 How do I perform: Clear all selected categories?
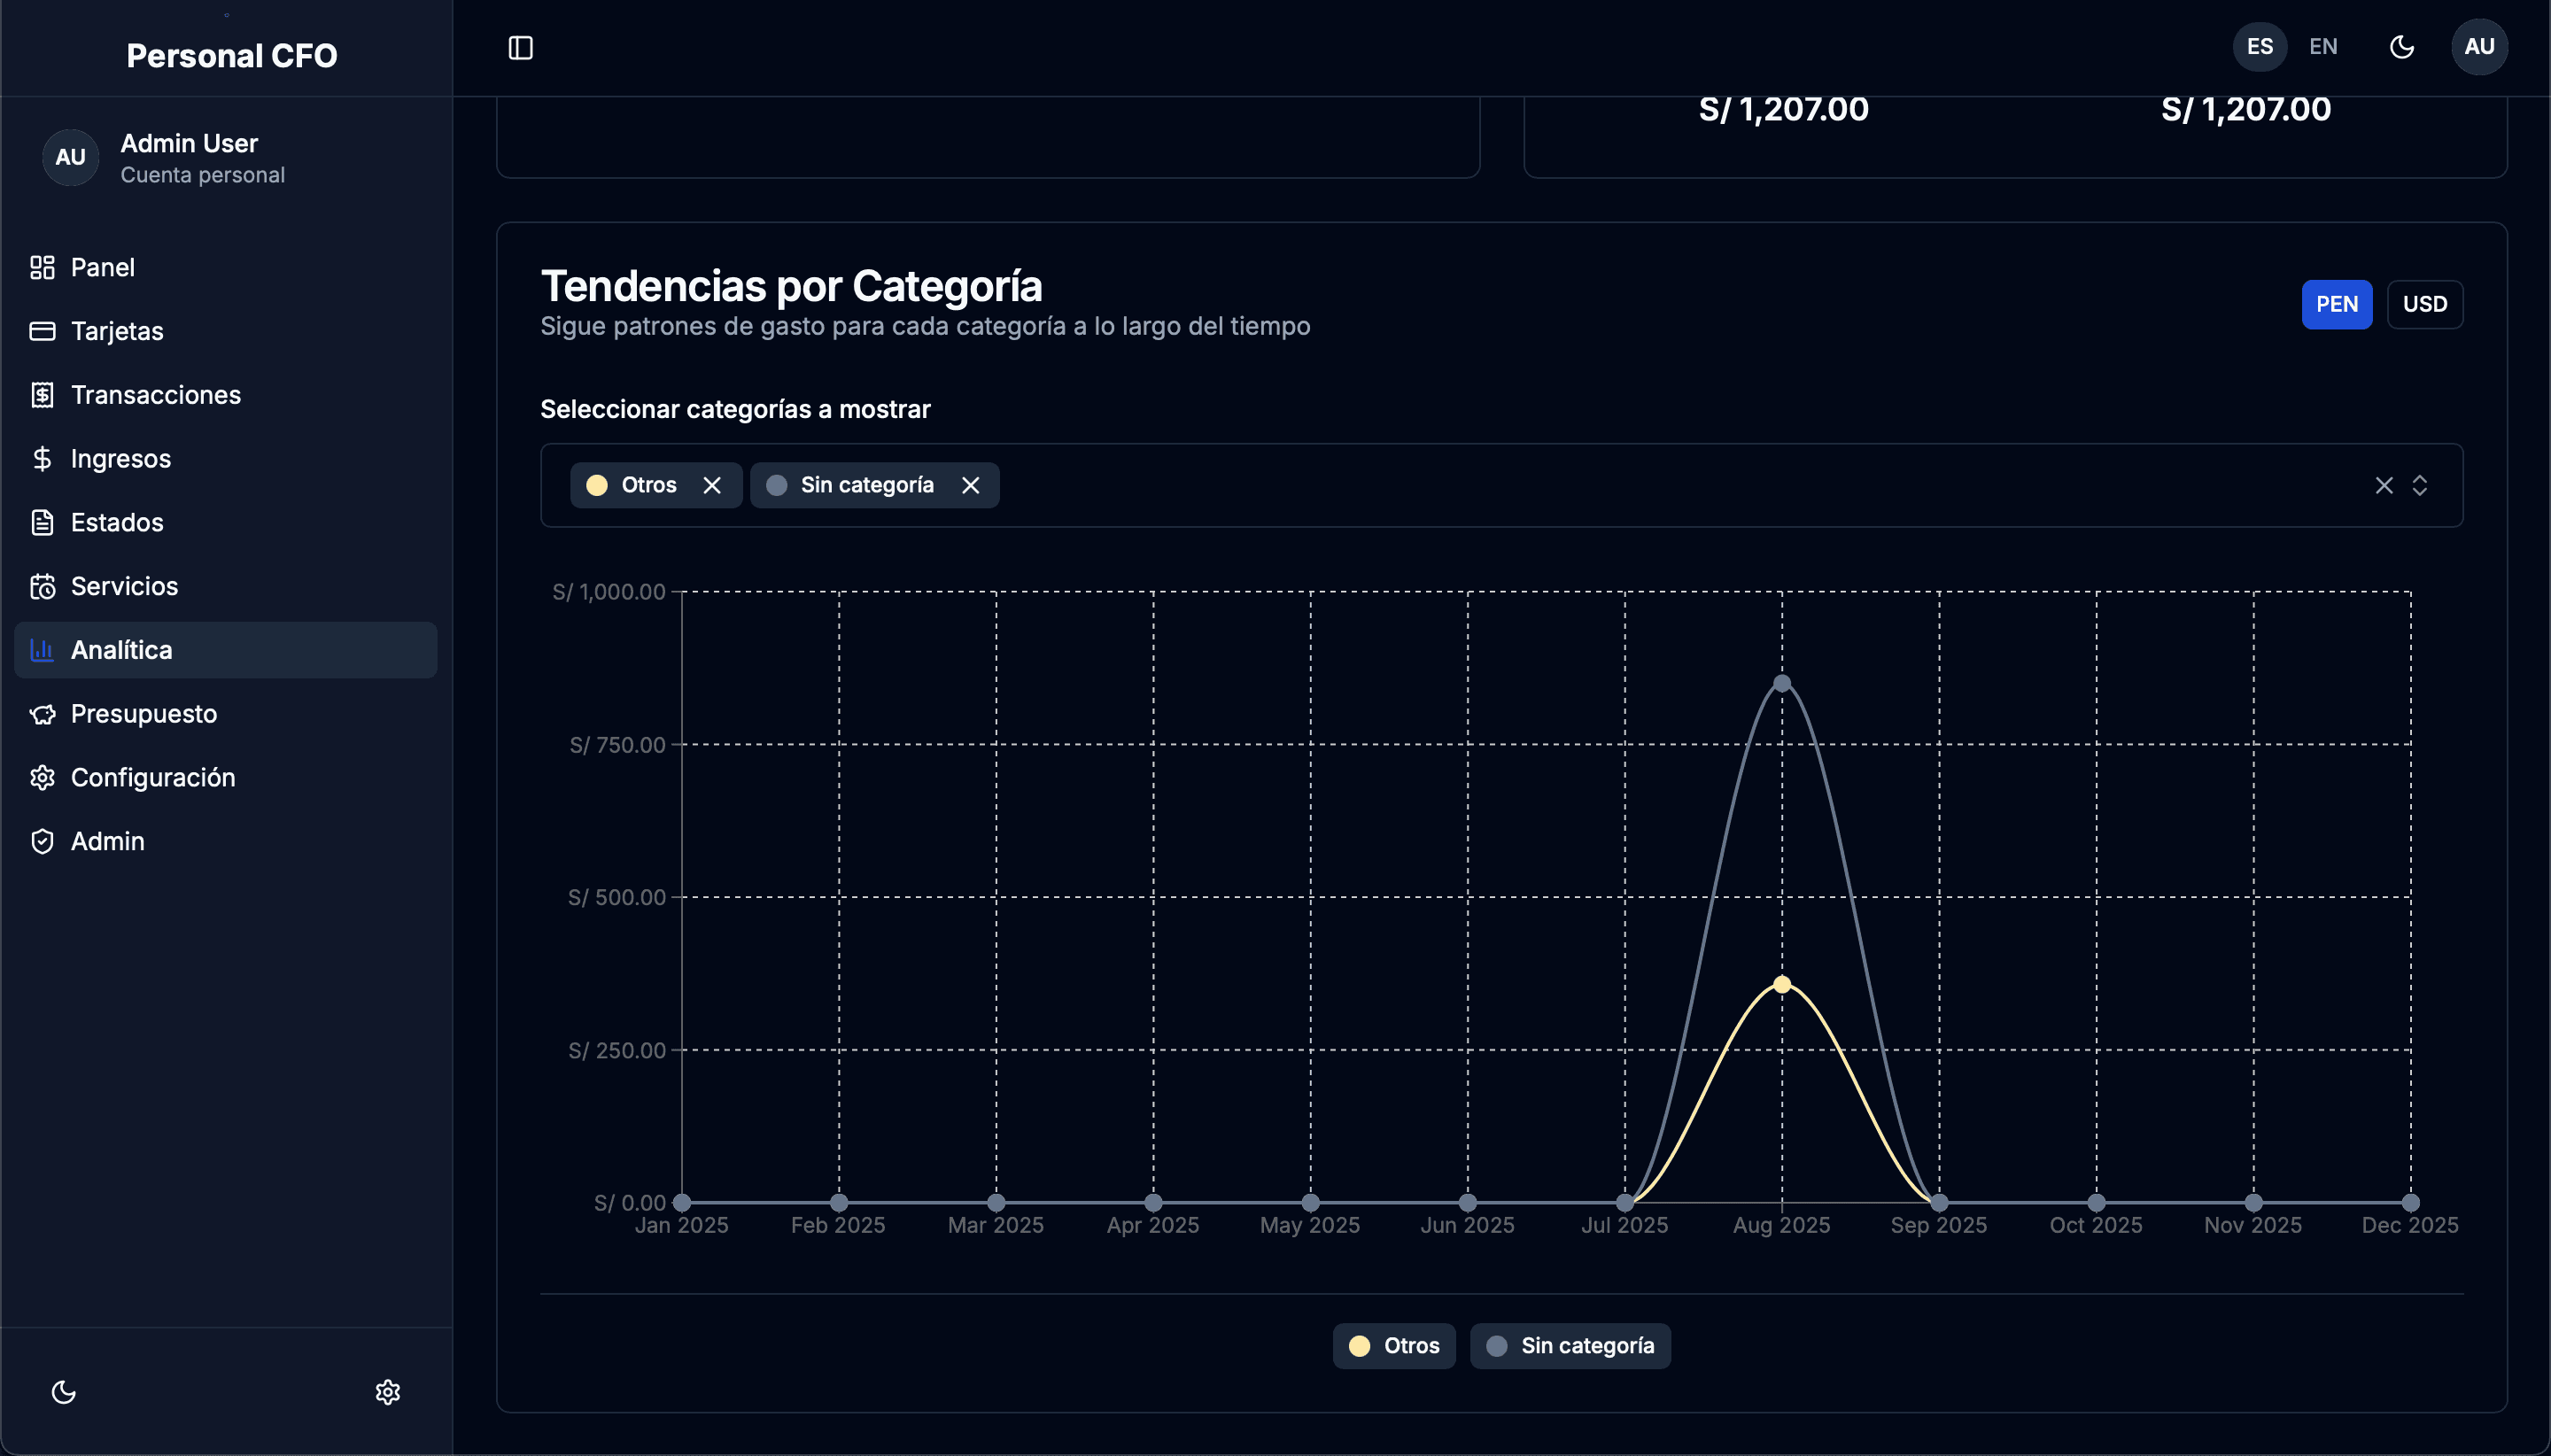click(2384, 485)
